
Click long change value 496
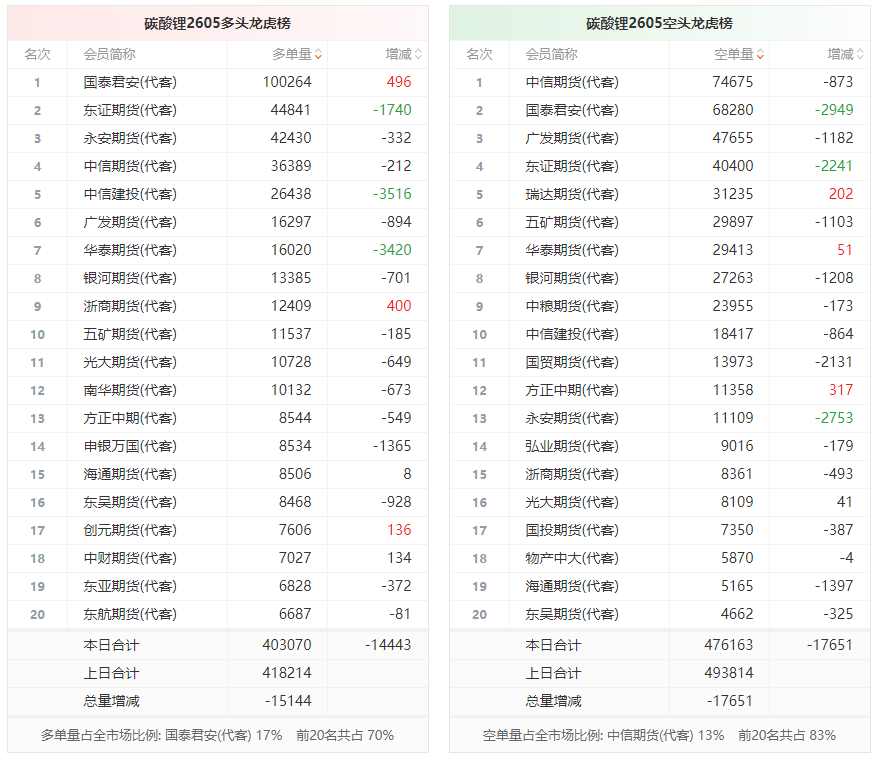pos(399,82)
